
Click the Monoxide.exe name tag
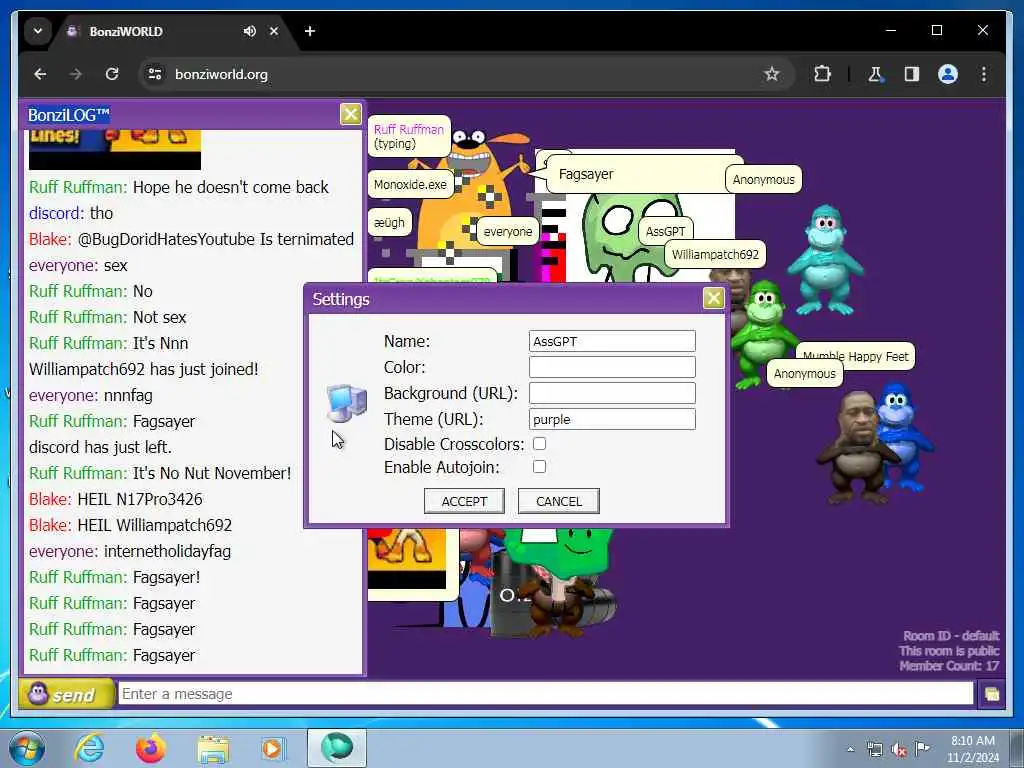pos(410,185)
